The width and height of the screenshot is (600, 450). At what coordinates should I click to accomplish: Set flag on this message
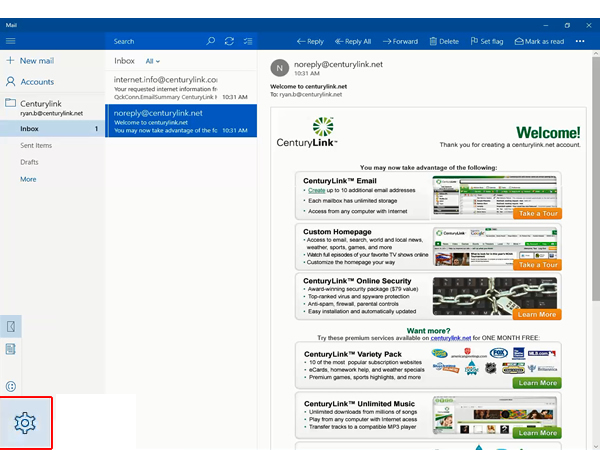[487, 41]
